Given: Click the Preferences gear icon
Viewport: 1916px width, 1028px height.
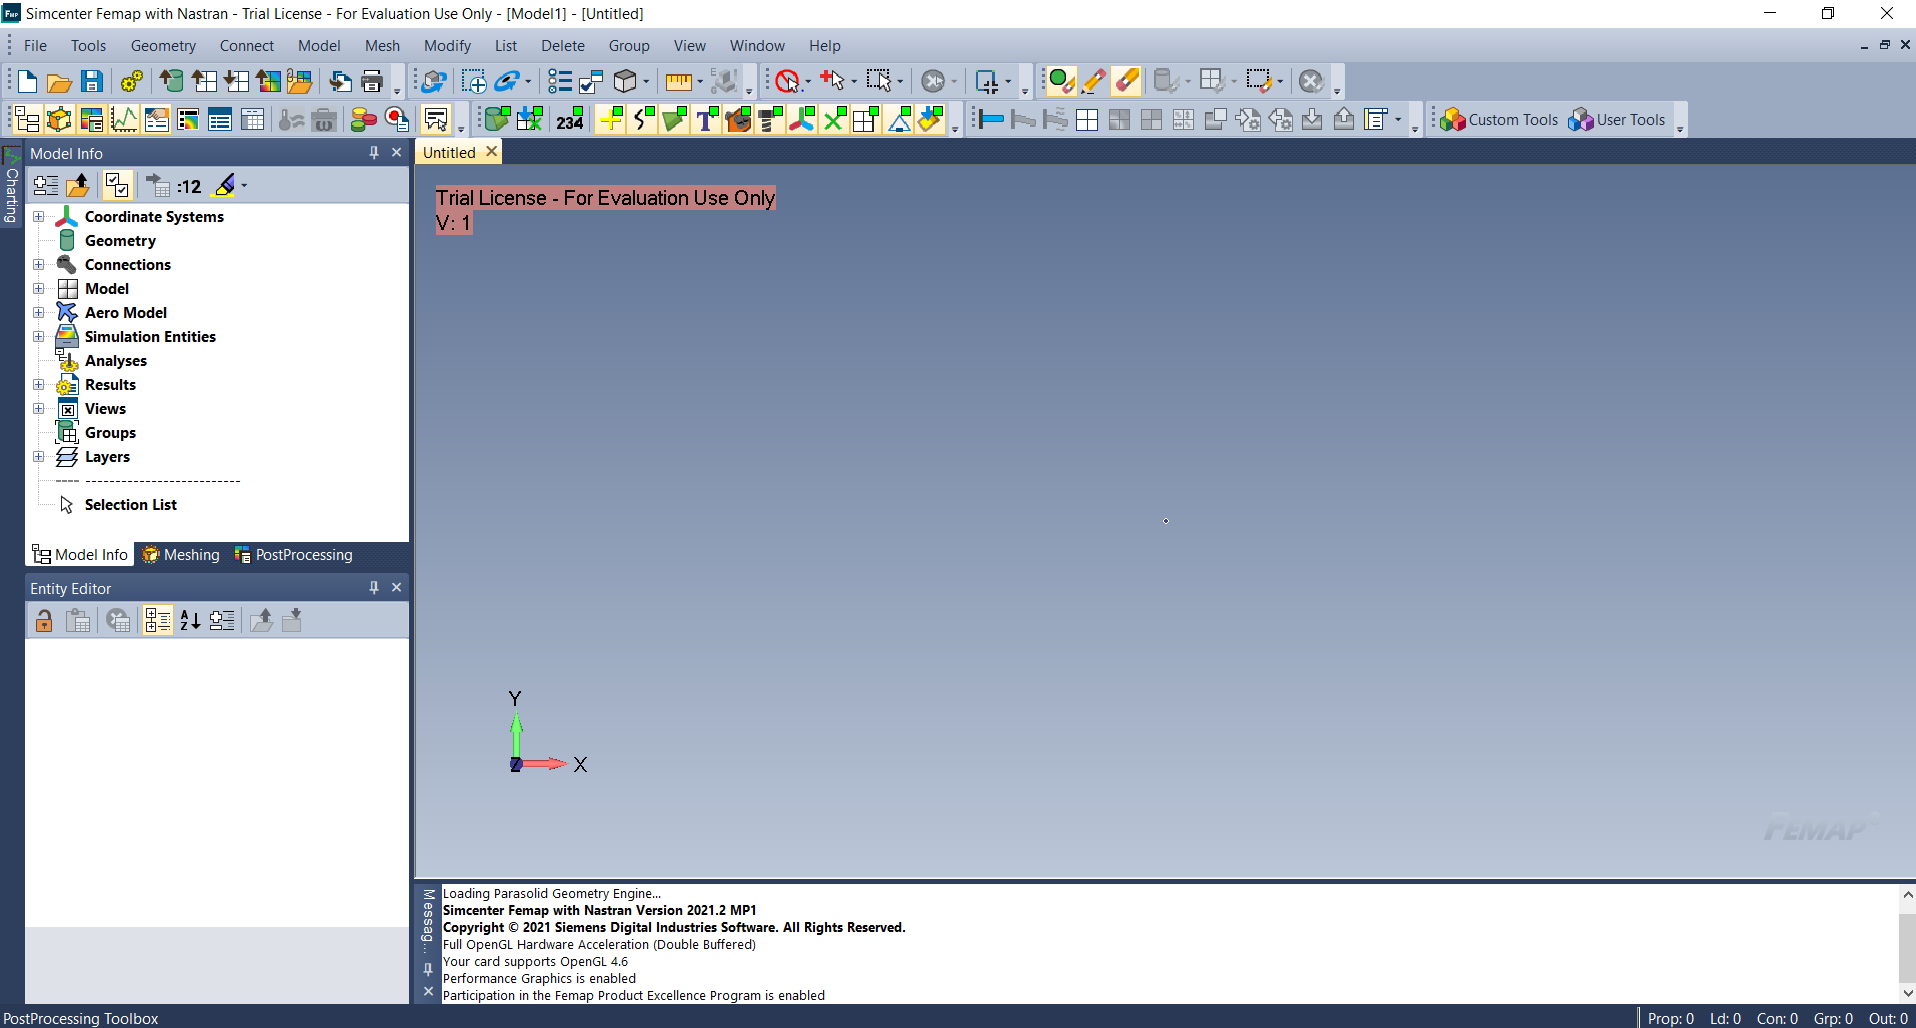Looking at the screenshot, I should tap(131, 81).
